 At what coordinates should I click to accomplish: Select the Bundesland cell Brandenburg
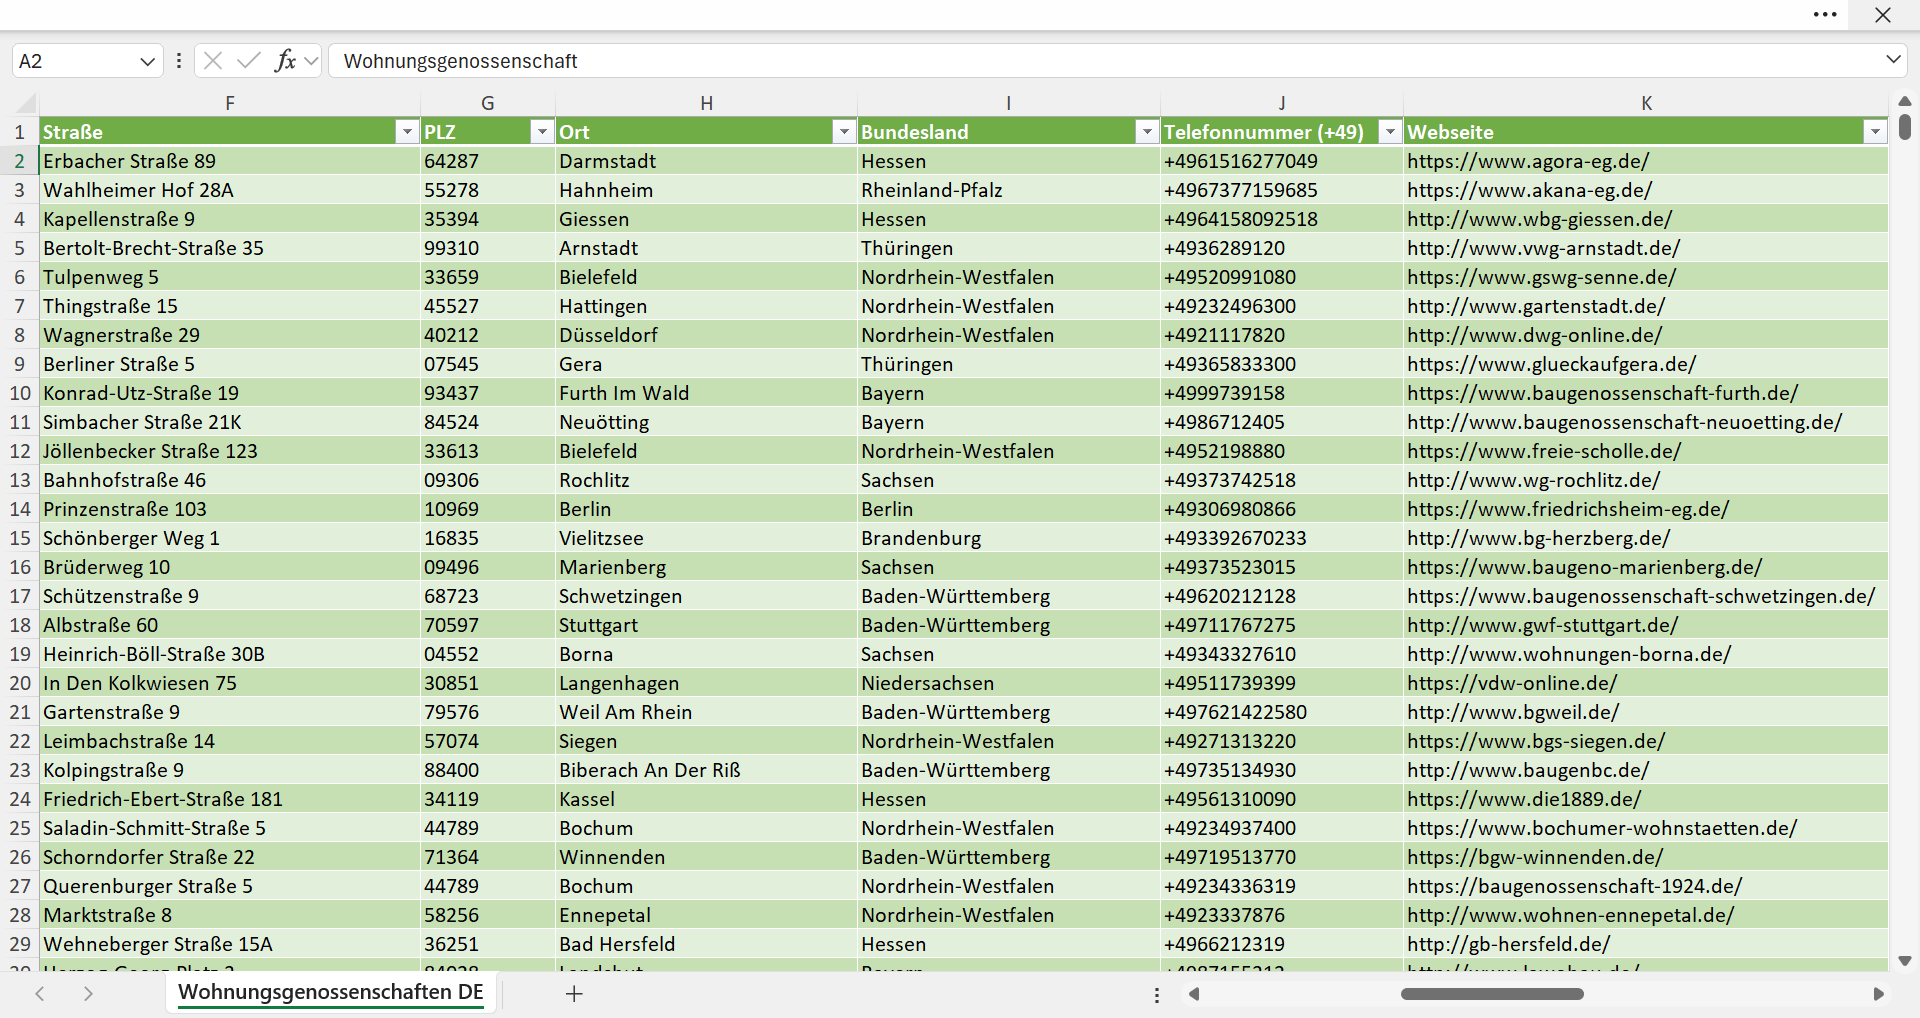1009,538
